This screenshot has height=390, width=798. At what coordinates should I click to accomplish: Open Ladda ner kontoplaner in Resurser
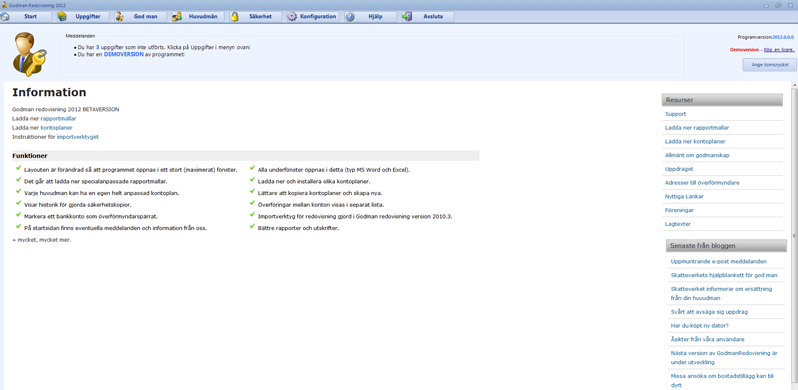pyautogui.click(x=695, y=142)
